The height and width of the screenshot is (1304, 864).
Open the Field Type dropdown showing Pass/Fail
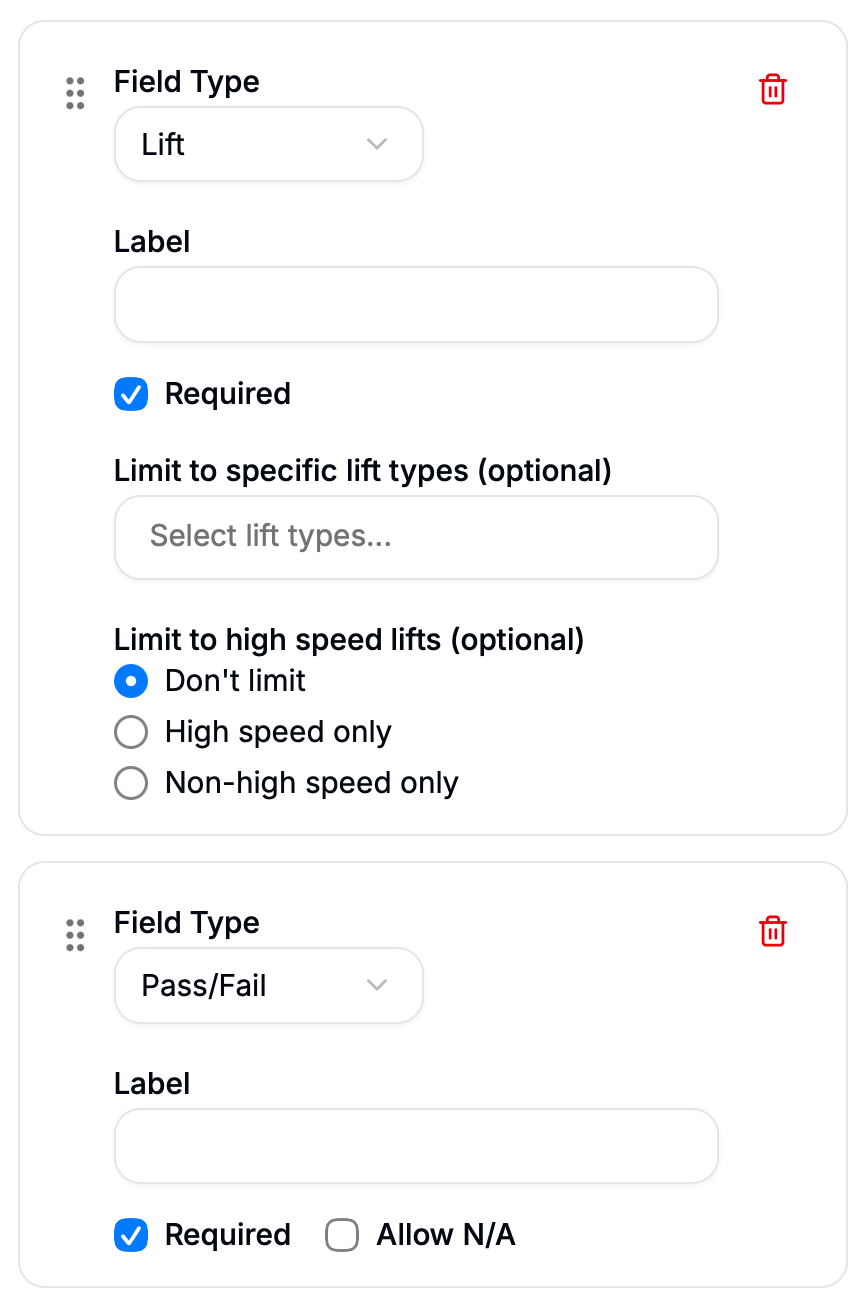(268, 985)
